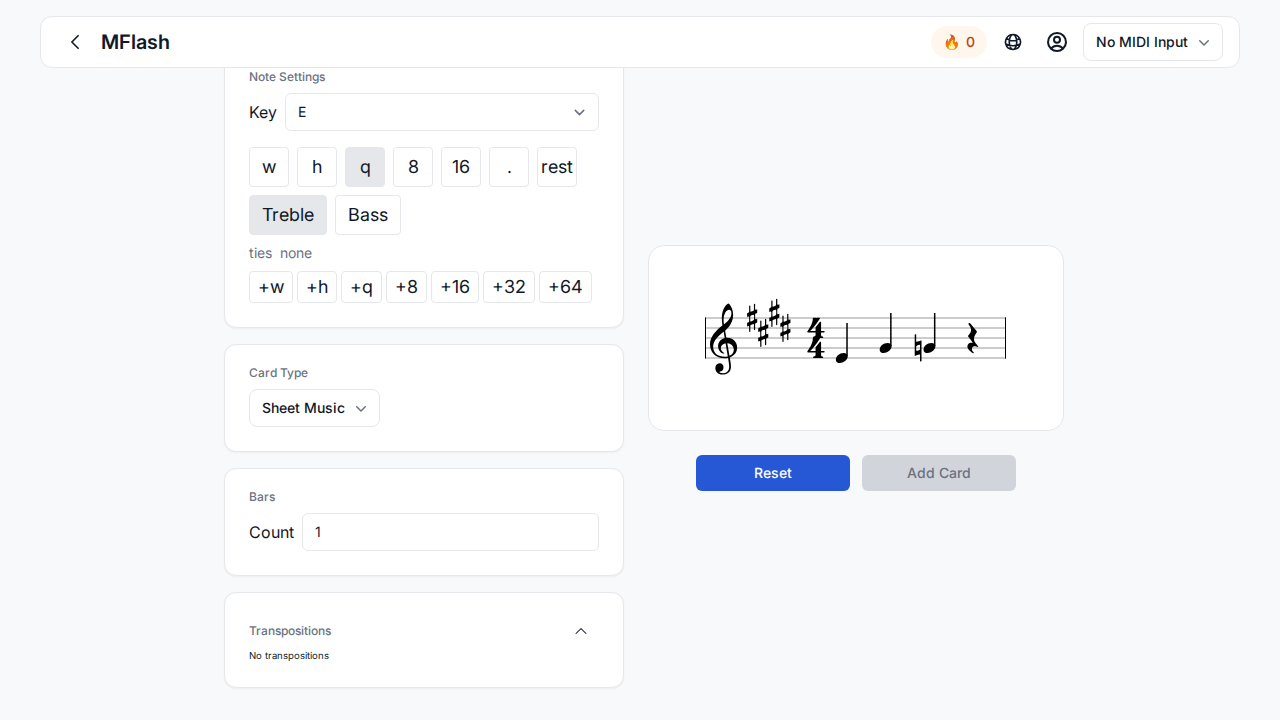Open the streak flame counter
This screenshot has width=1280, height=720.
pos(959,42)
